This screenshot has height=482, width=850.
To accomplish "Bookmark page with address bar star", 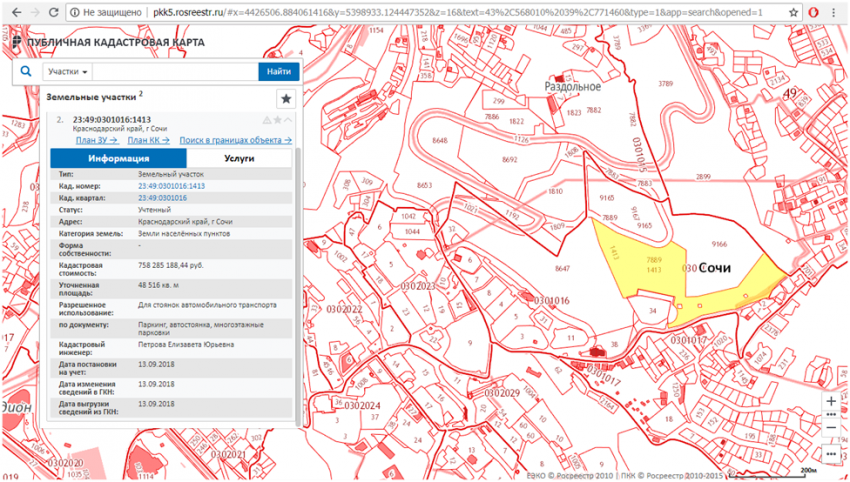I will pos(793,12).
